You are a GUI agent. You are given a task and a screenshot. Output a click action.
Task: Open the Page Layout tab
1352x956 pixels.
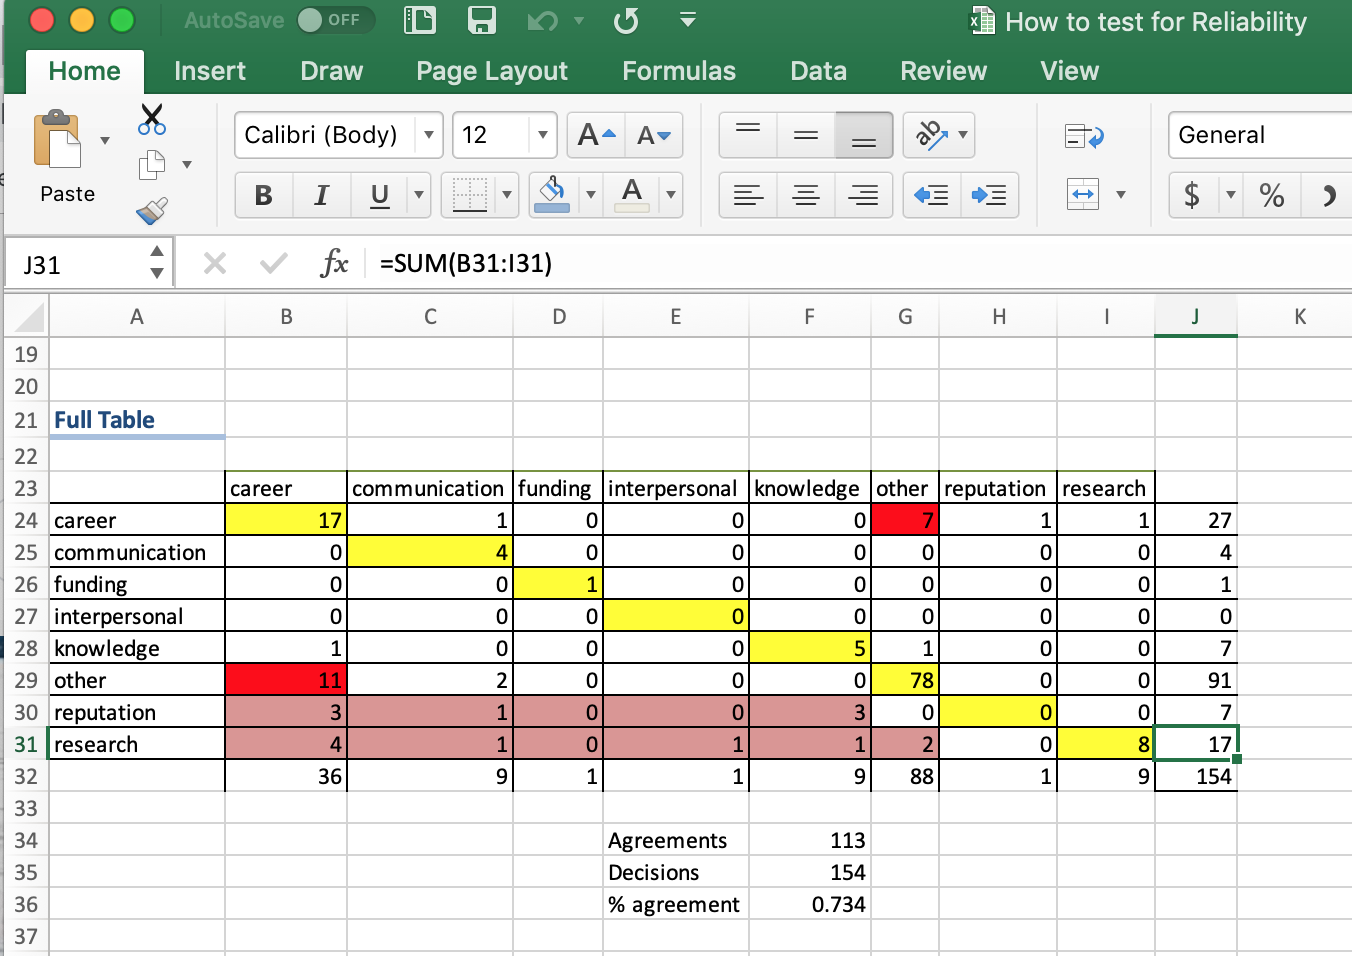click(x=491, y=71)
